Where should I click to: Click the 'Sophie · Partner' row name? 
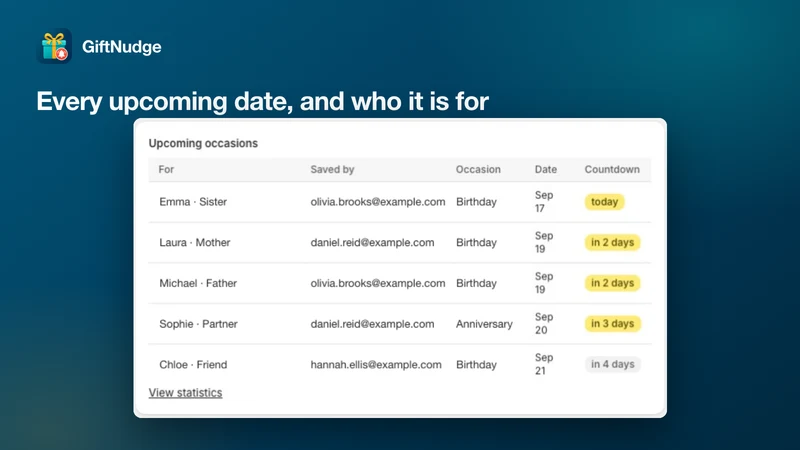tap(198, 324)
